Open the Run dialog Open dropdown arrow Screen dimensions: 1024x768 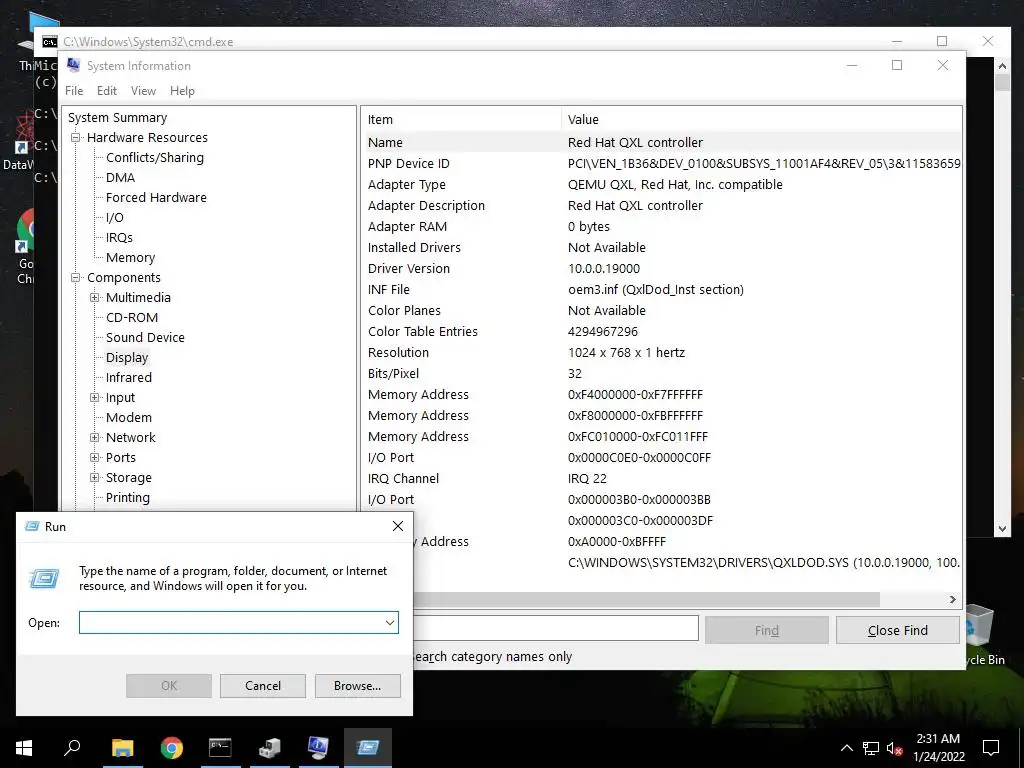click(x=390, y=623)
